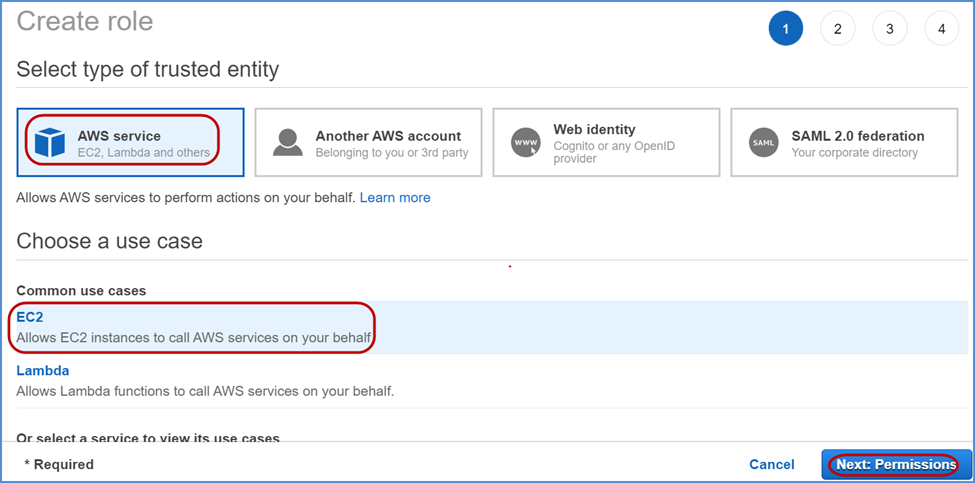
Task: Click the Web identity www globe icon
Action: pos(526,142)
